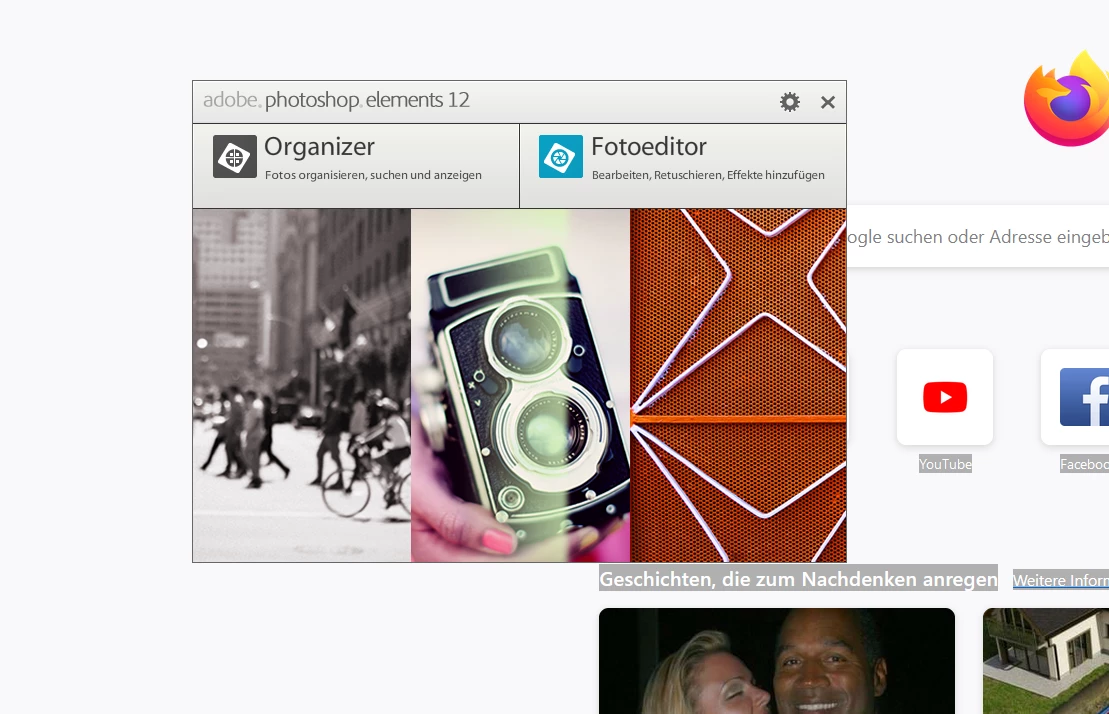Click the Firefox search or address field
The image size is (1109, 714).
coord(977,237)
